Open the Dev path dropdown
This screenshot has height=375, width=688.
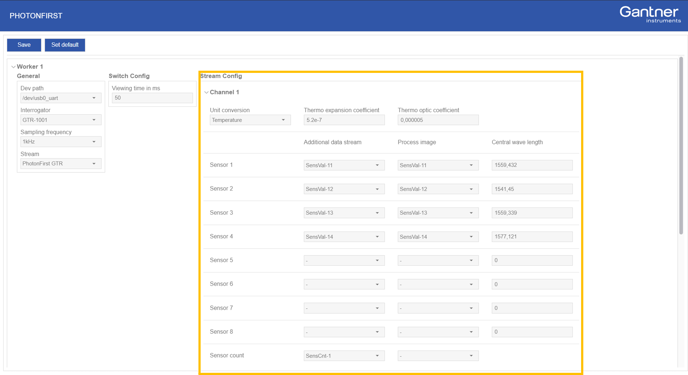[61, 98]
